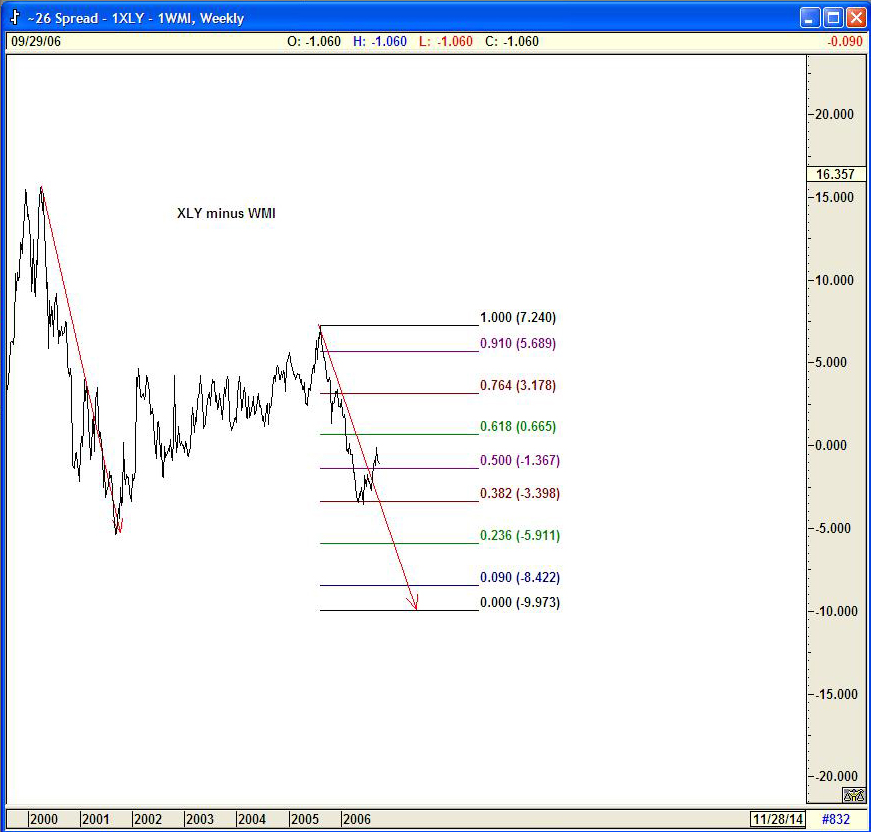Click the #832 bar count label
This screenshot has height=832, width=871.
pyautogui.click(x=836, y=819)
